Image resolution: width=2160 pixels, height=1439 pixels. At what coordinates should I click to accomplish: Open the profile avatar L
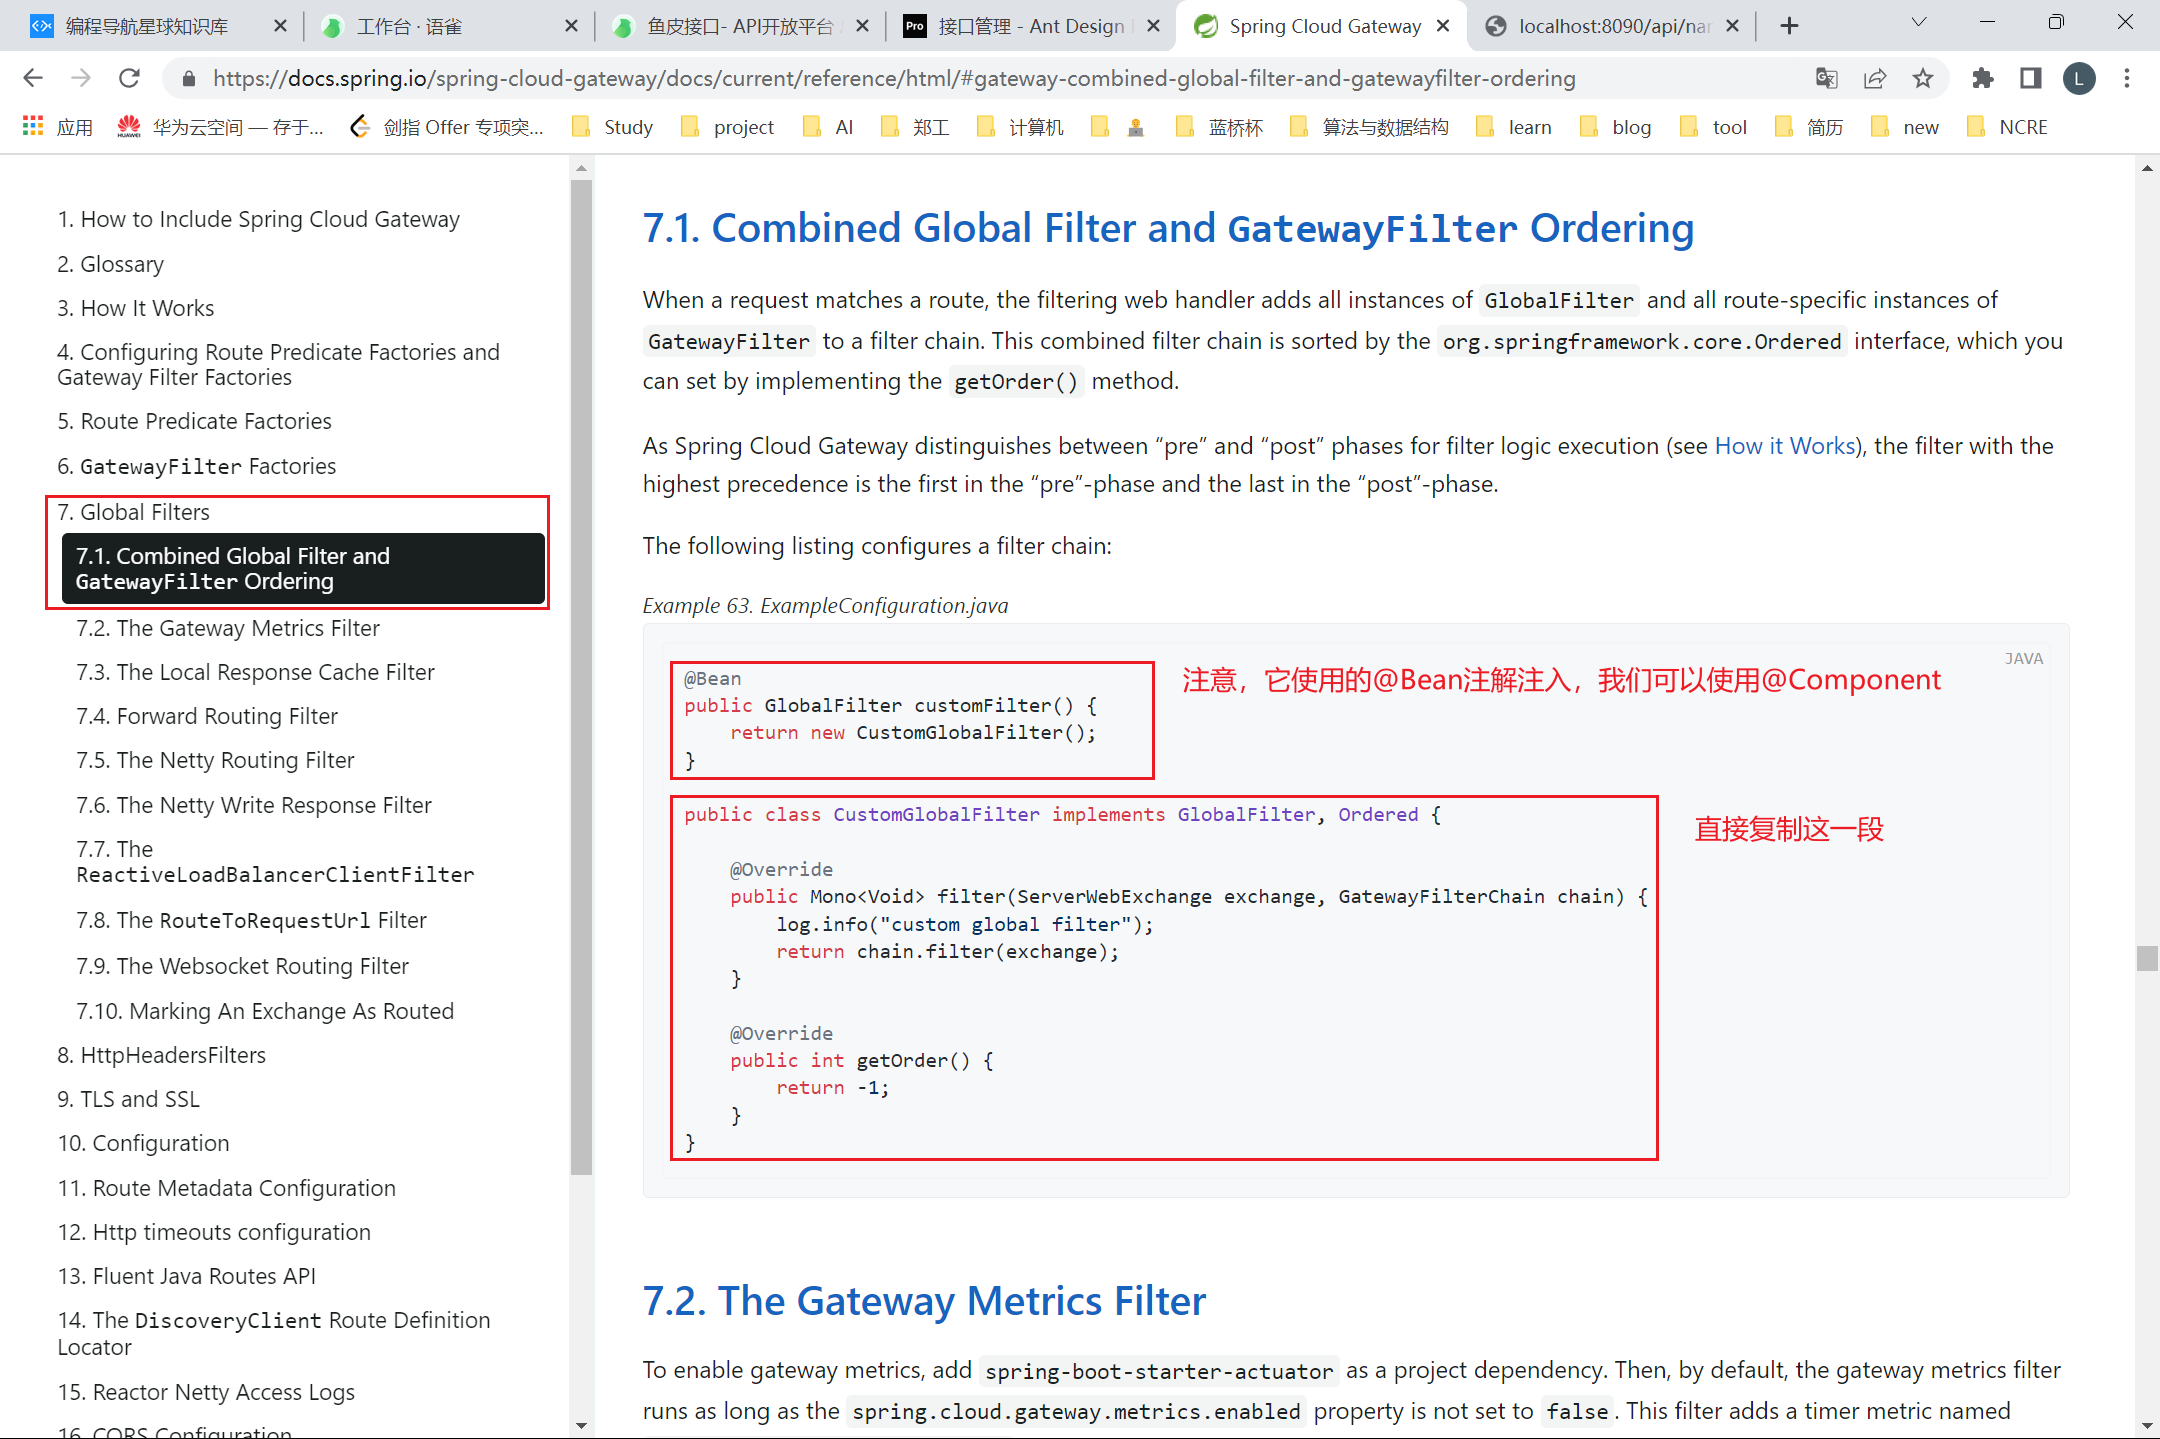point(2079,78)
